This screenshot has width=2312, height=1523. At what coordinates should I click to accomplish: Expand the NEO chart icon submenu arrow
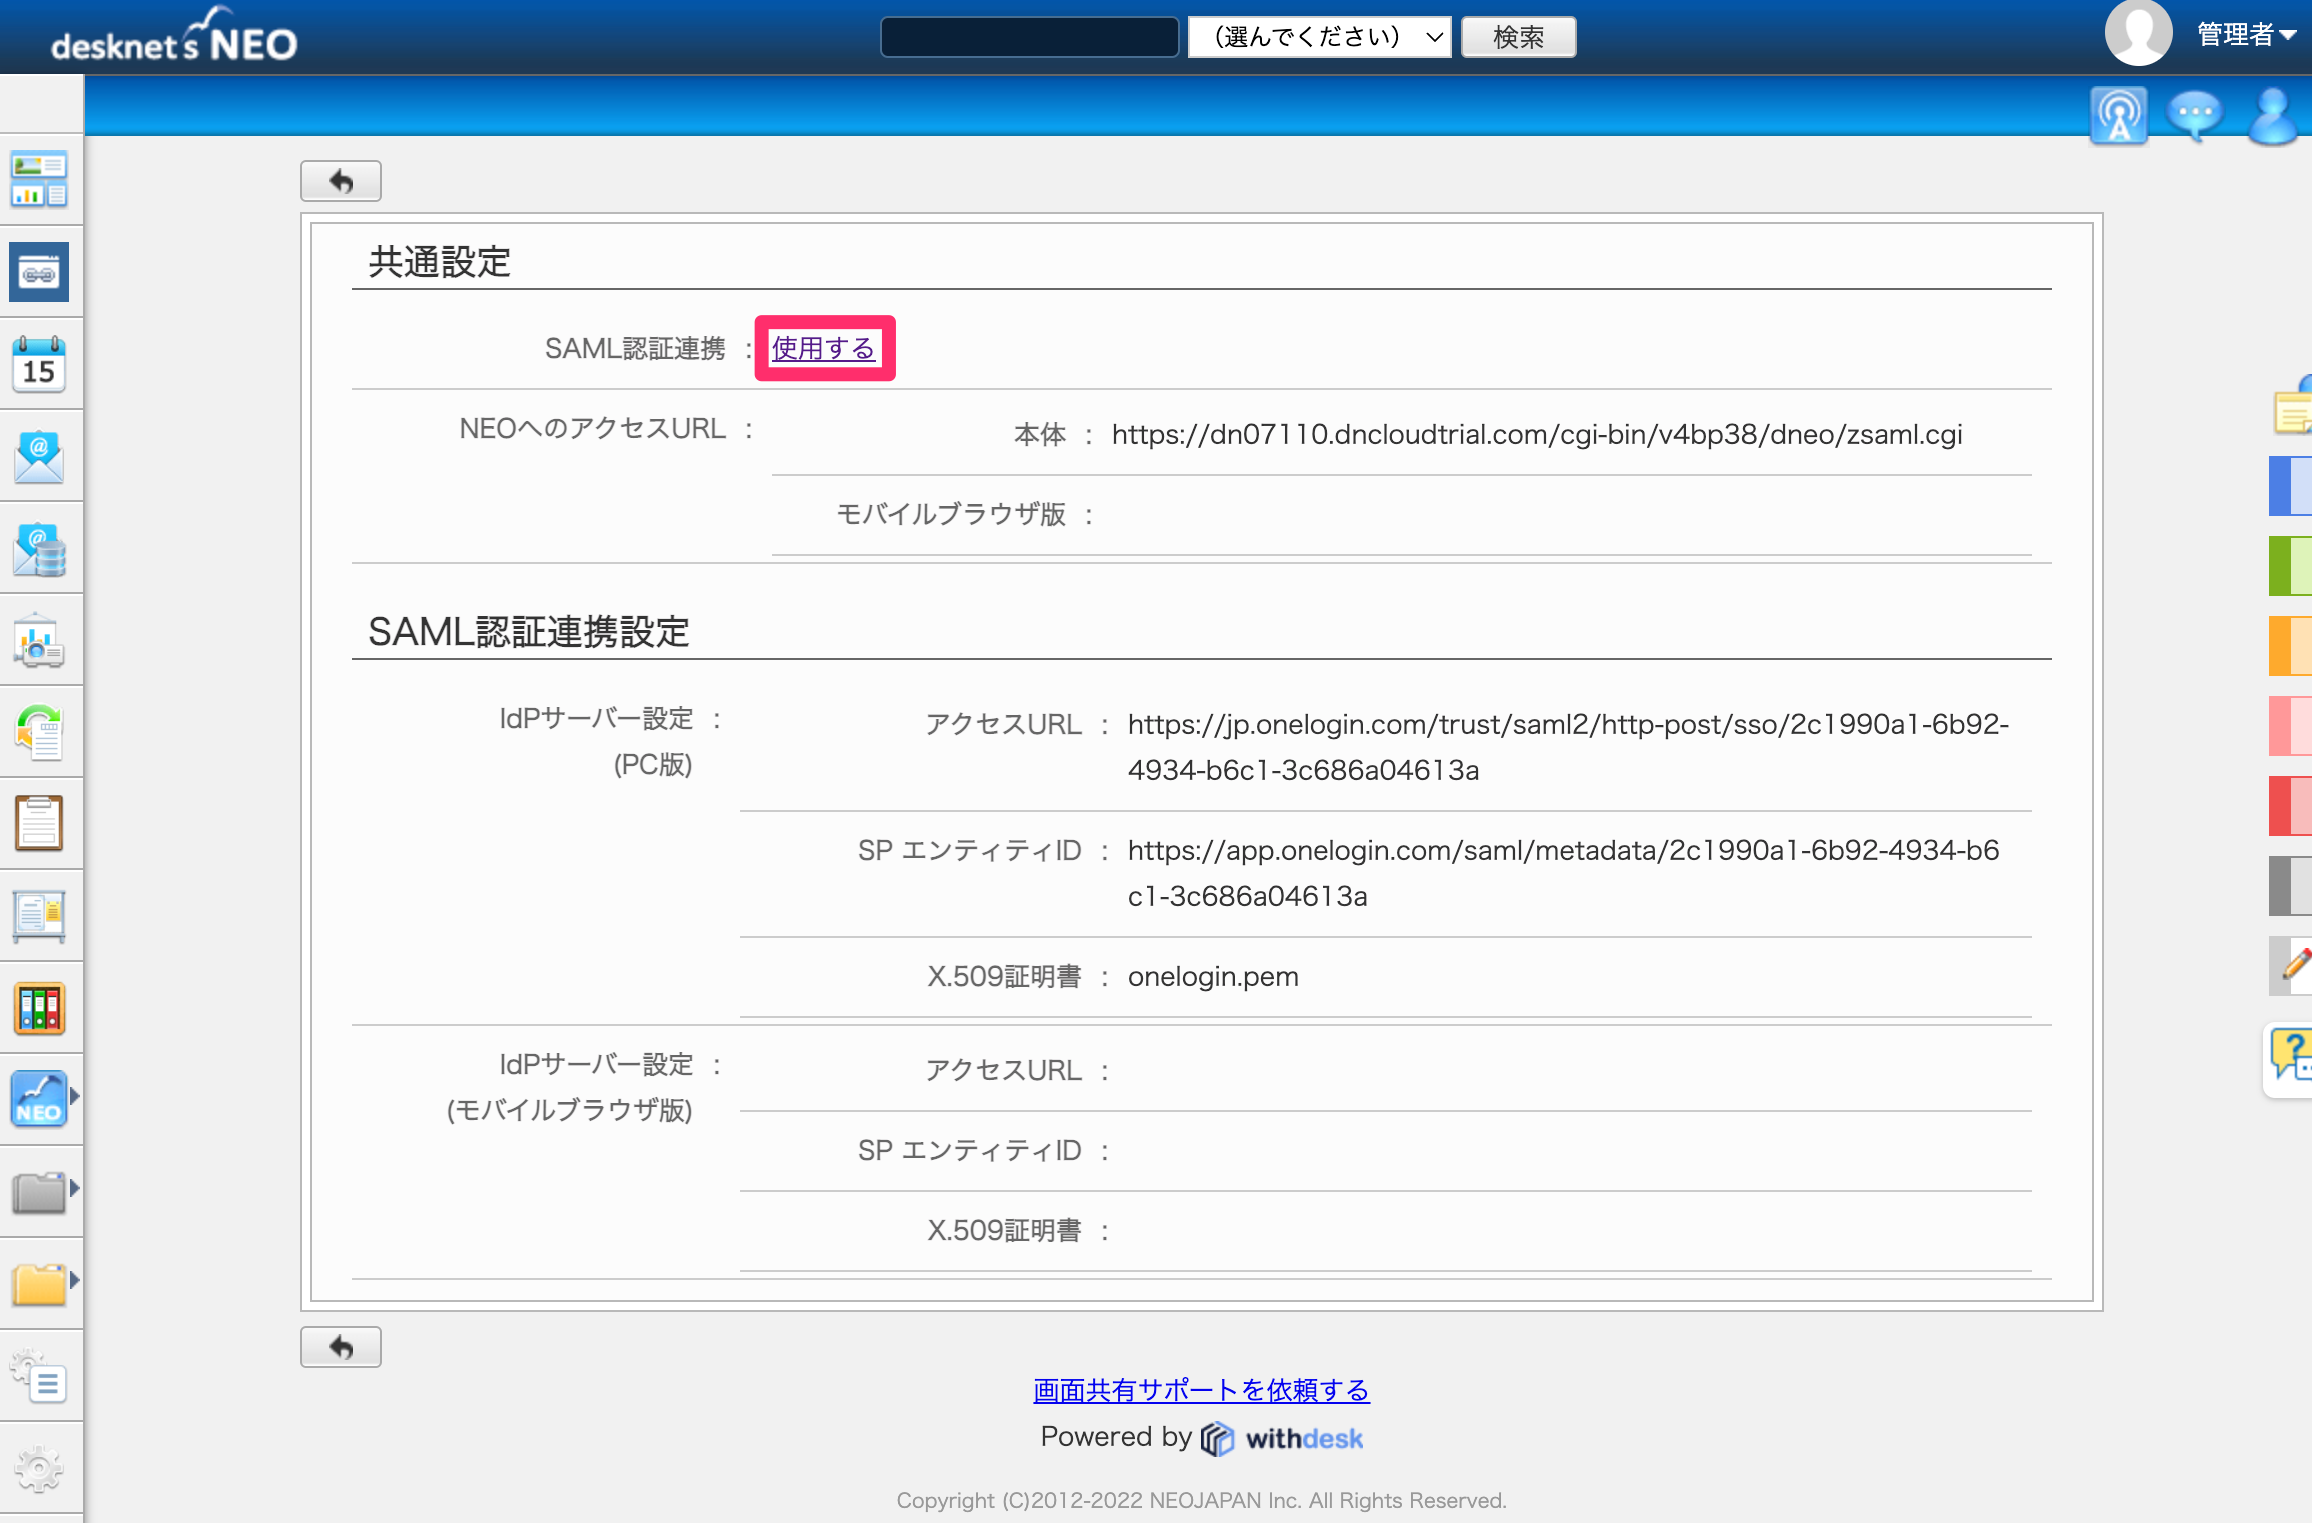(x=75, y=1097)
